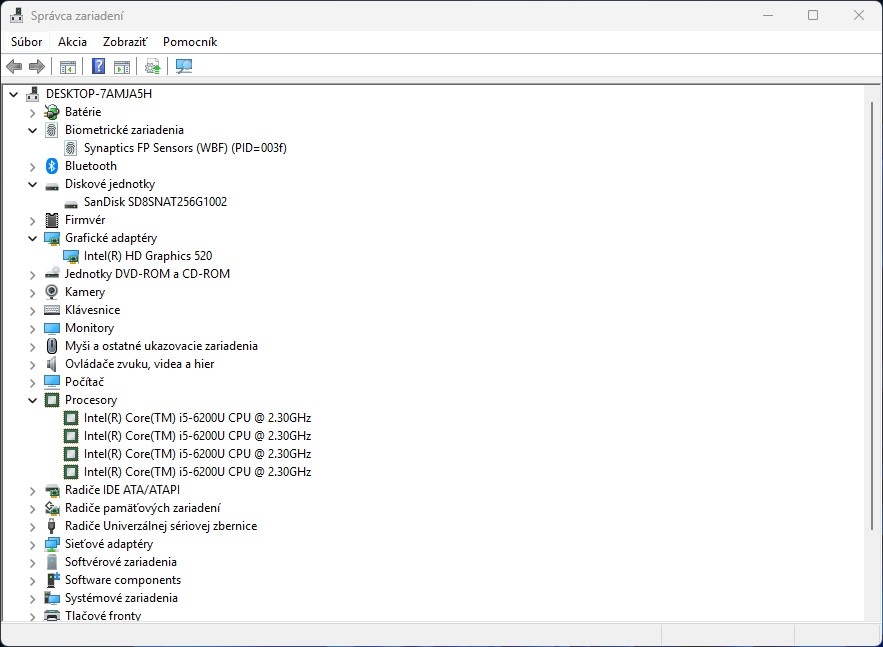
Task: Select SanDisk SD8SNAT256G1002 disk drive
Action: coord(155,202)
